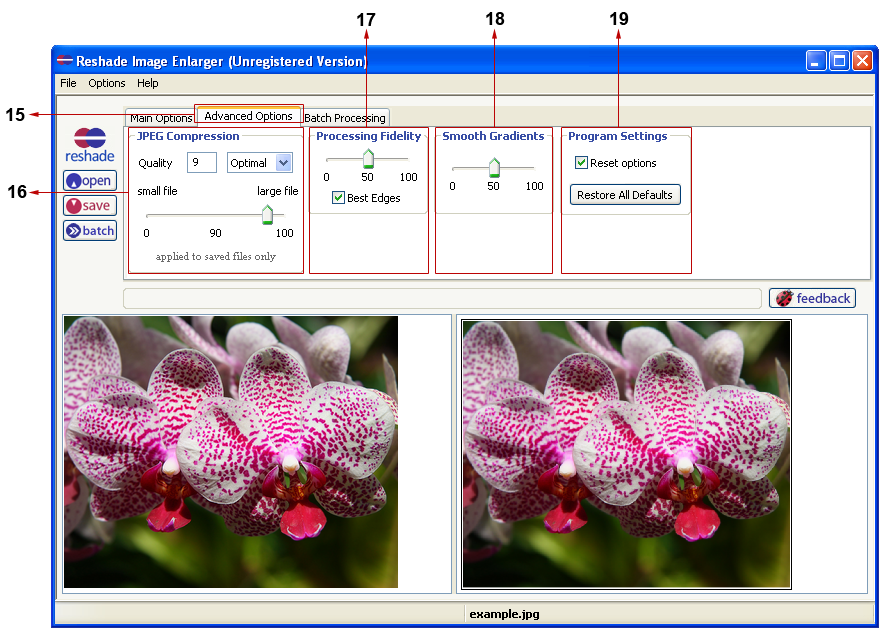Image resolution: width=885 pixels, height=634 pixels.
Task: Click the save image button
Action: pyautogui.click(x=90, y=206)
